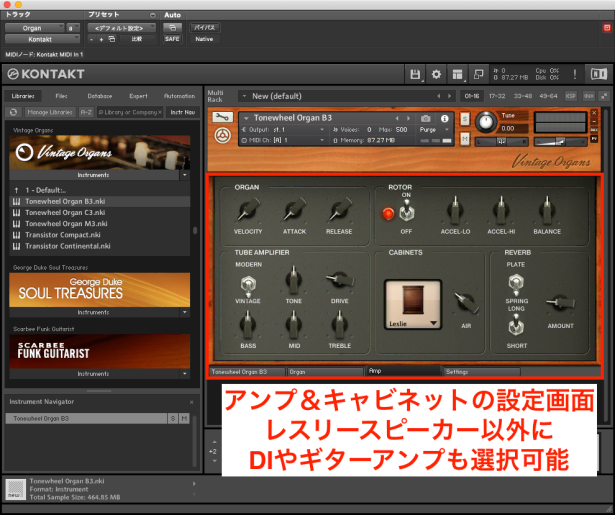Viewport: 615px width, 515px height.
Task: Flip the Plate/Spring reverb switch
Action: 516,284
